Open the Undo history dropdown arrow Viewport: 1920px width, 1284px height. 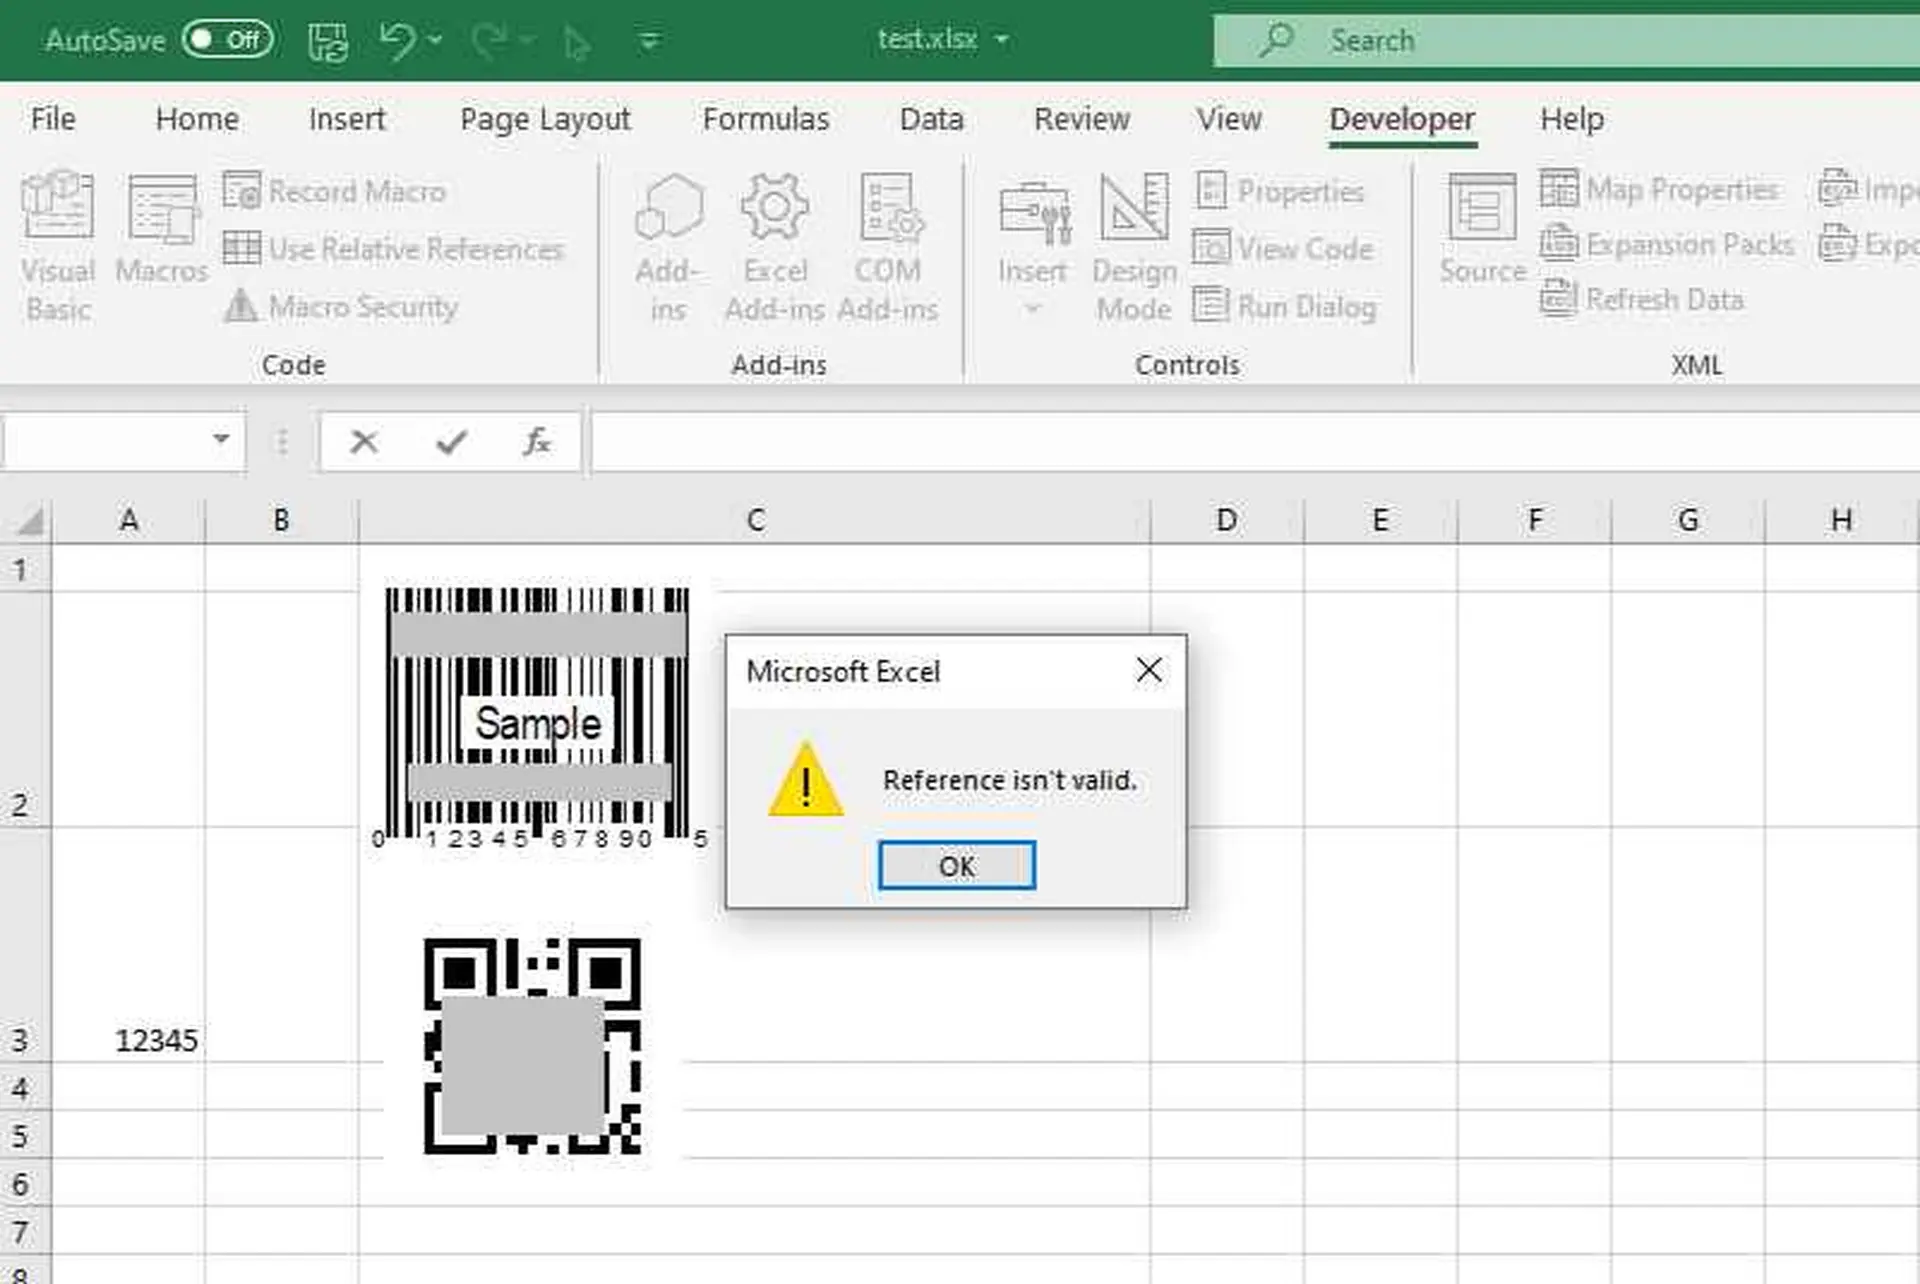coord(435,41)
